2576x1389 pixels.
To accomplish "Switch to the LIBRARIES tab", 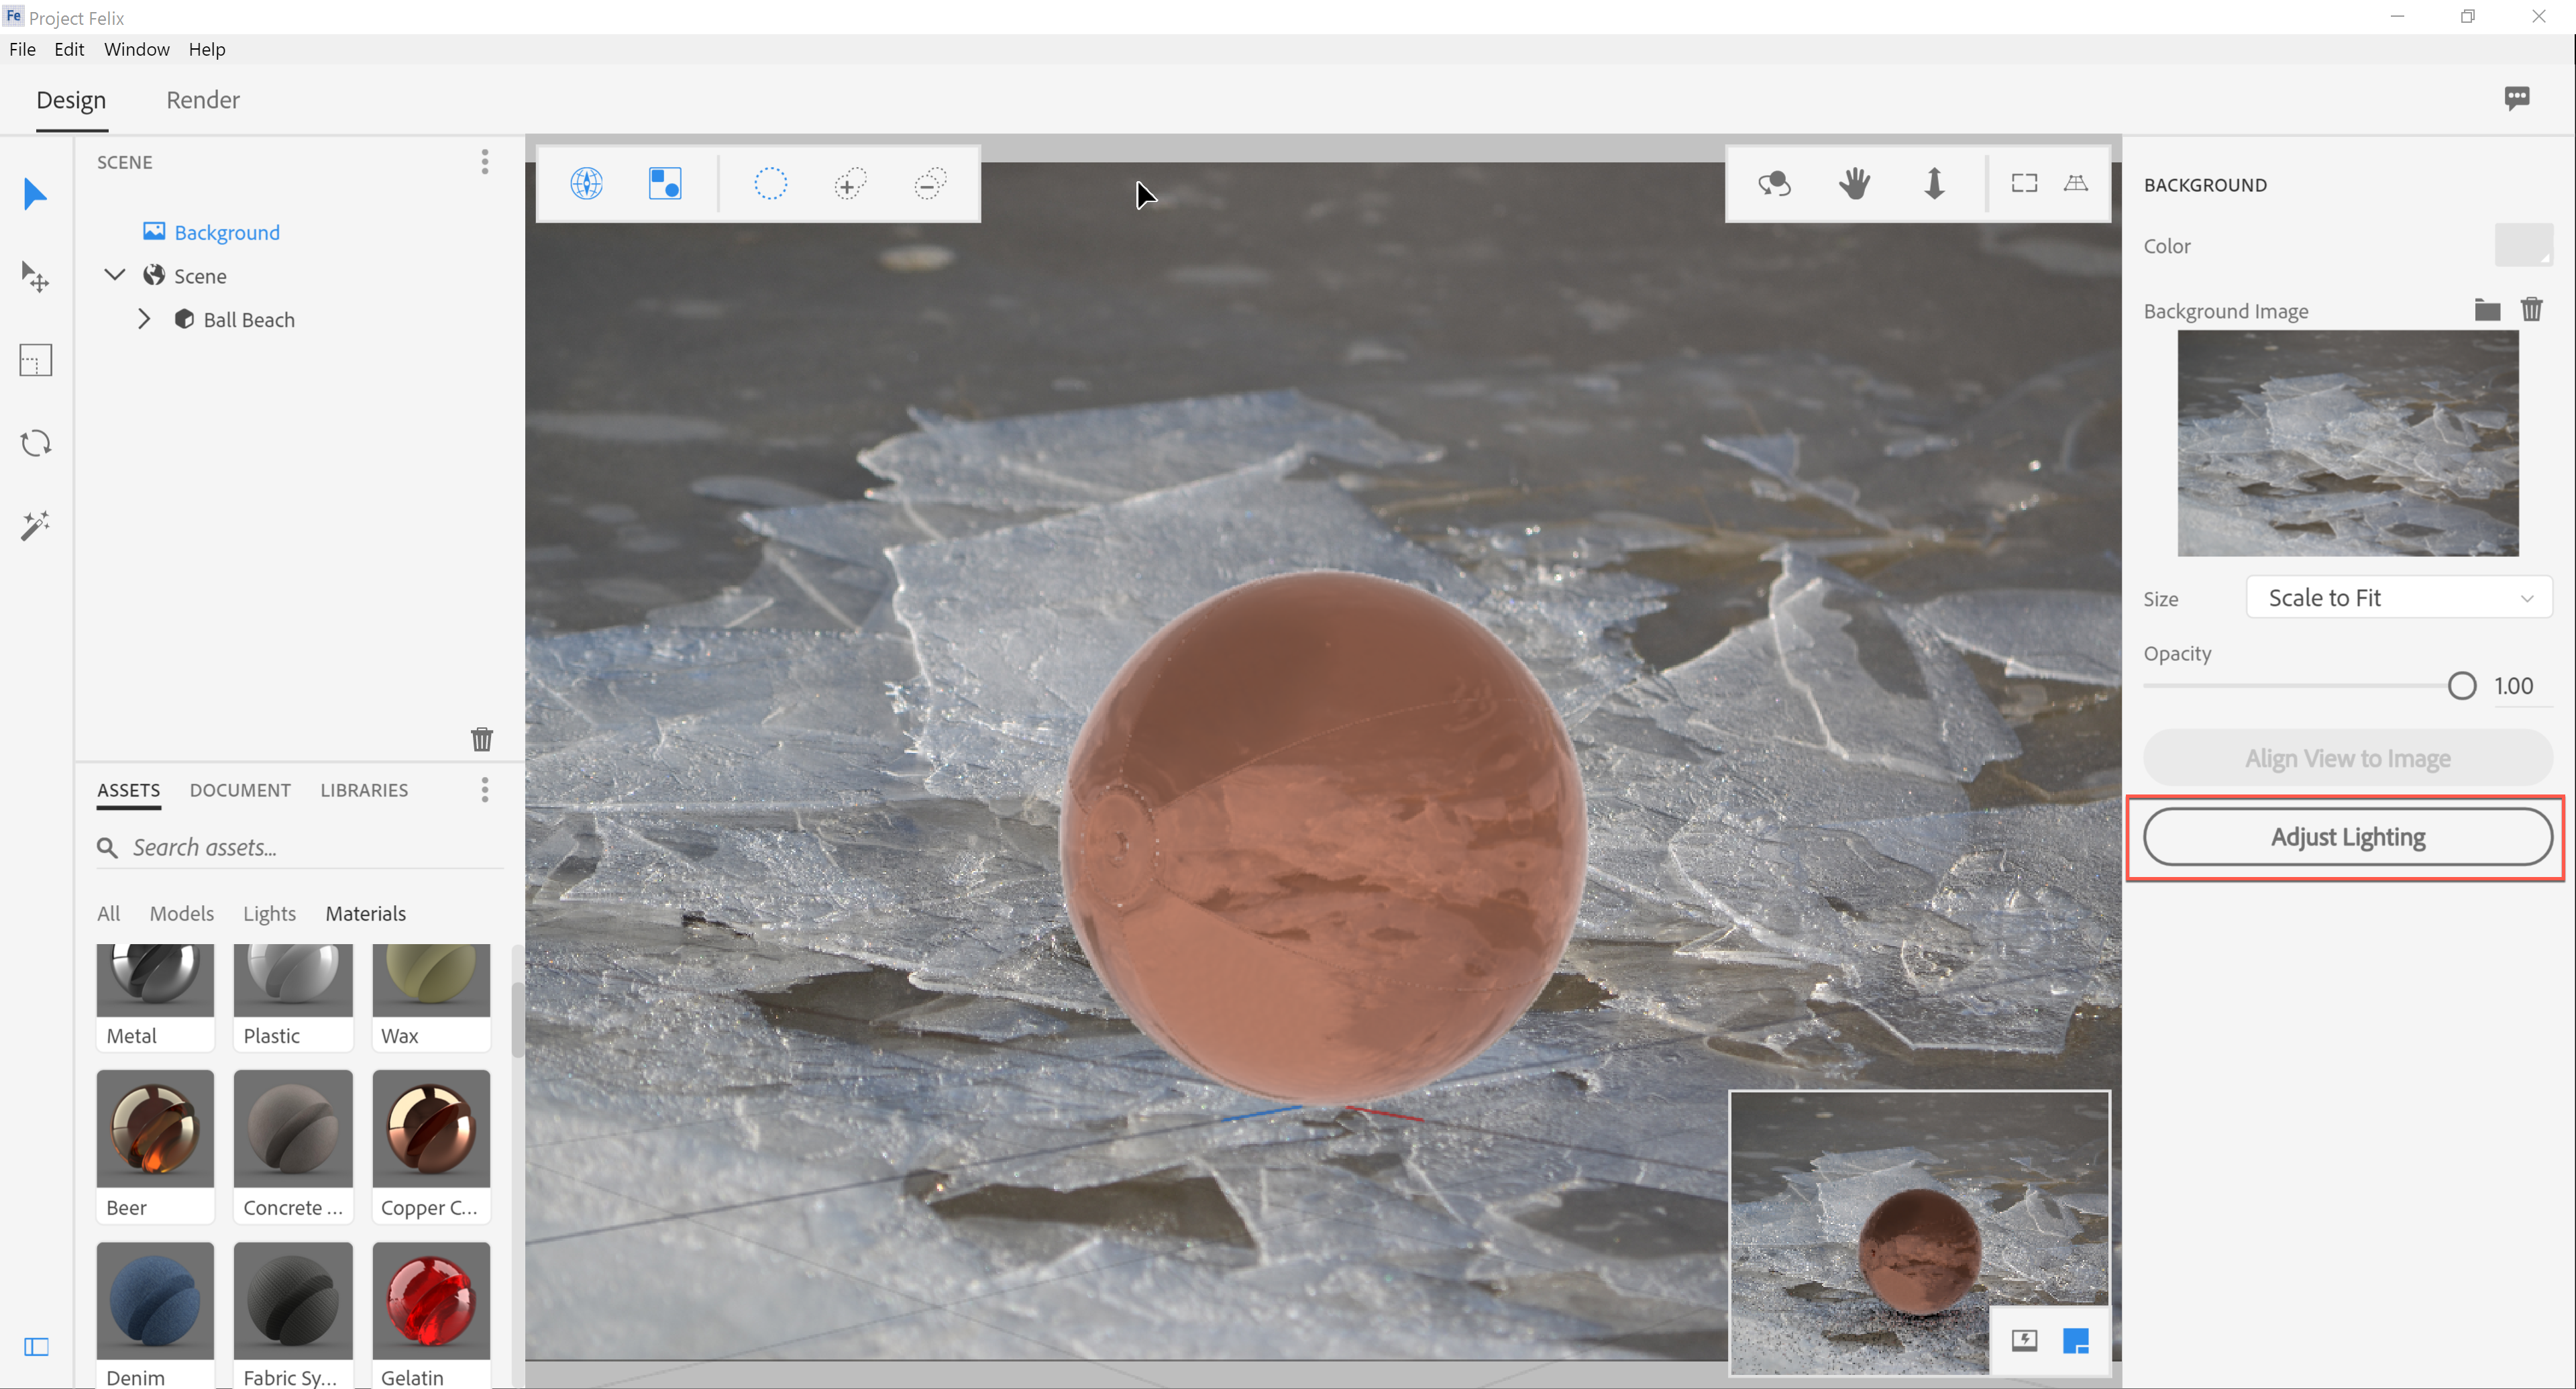I will pyautogui.click(x=364, y=790).
